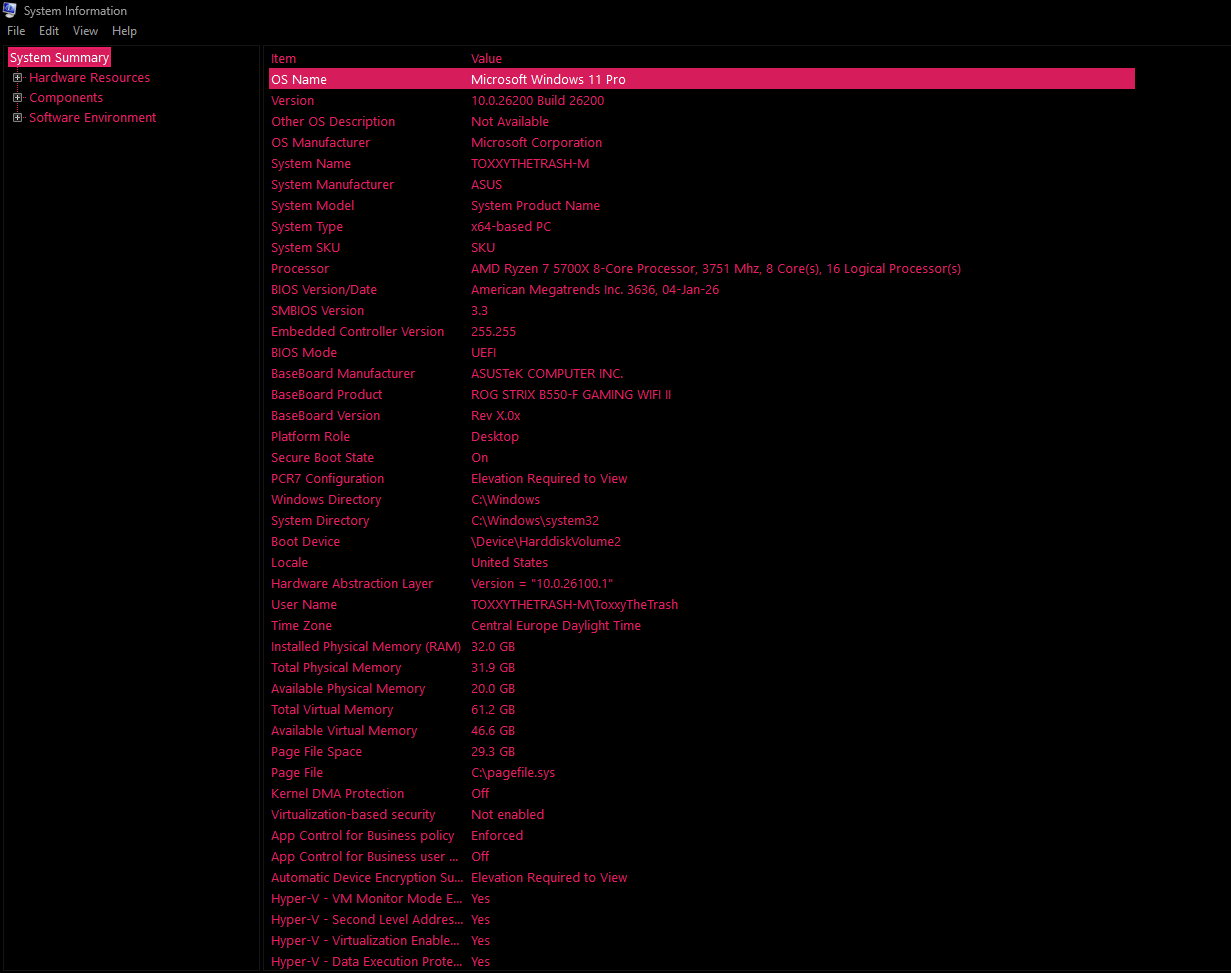Image resolution: width=1231 pixels, height=973 pixels.
Task: Click the PCR7 Configuration item
Action: click(x=327, y=479)
